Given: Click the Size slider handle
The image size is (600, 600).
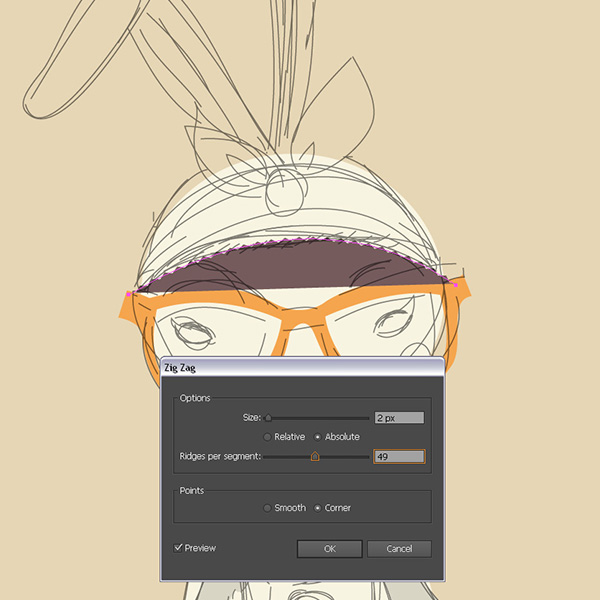Looking at the screenshot, I should point(268,418).
